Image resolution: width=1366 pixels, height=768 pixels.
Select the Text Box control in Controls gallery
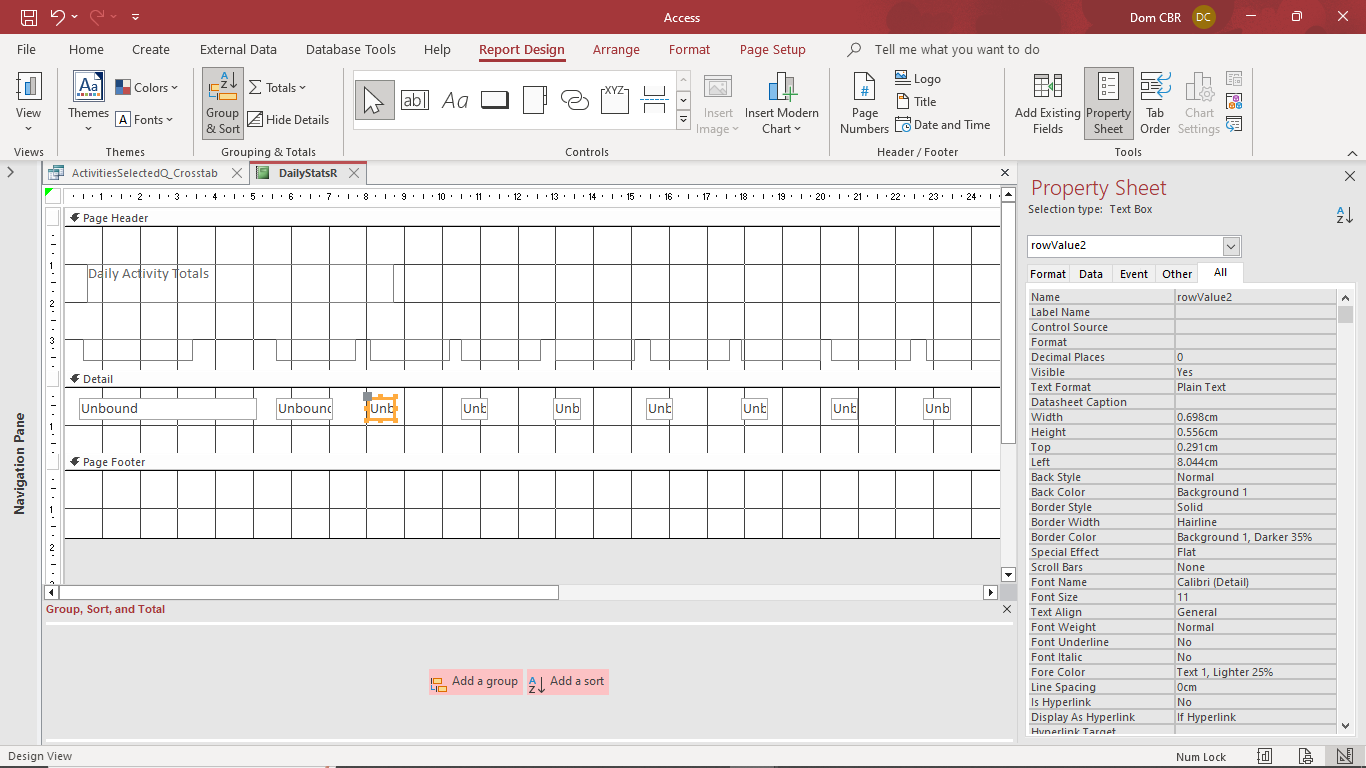[415, 99]
